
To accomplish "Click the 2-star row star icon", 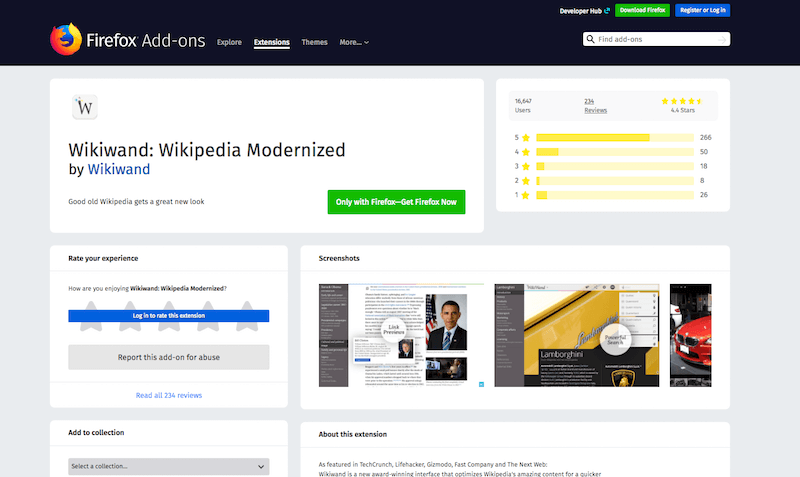I will [x=526, y=181].
